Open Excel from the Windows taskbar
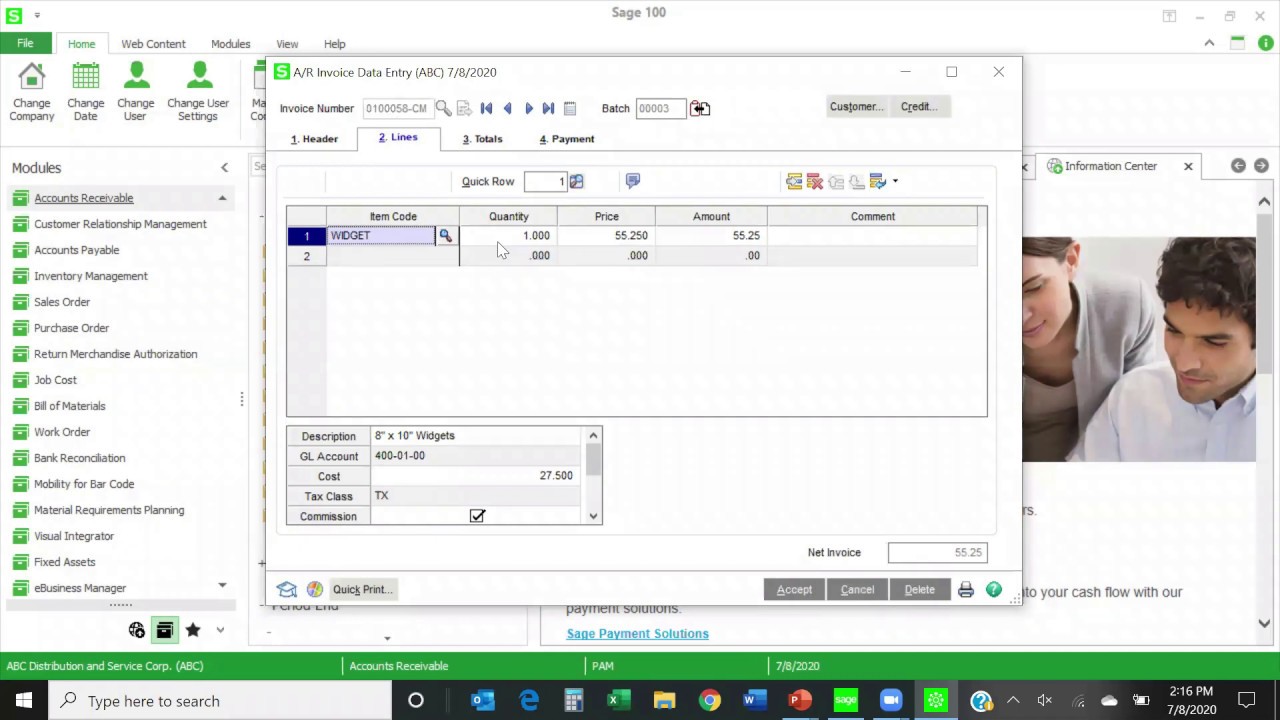Viewport: 1280px width, 720px height. [x=619, y=700]
